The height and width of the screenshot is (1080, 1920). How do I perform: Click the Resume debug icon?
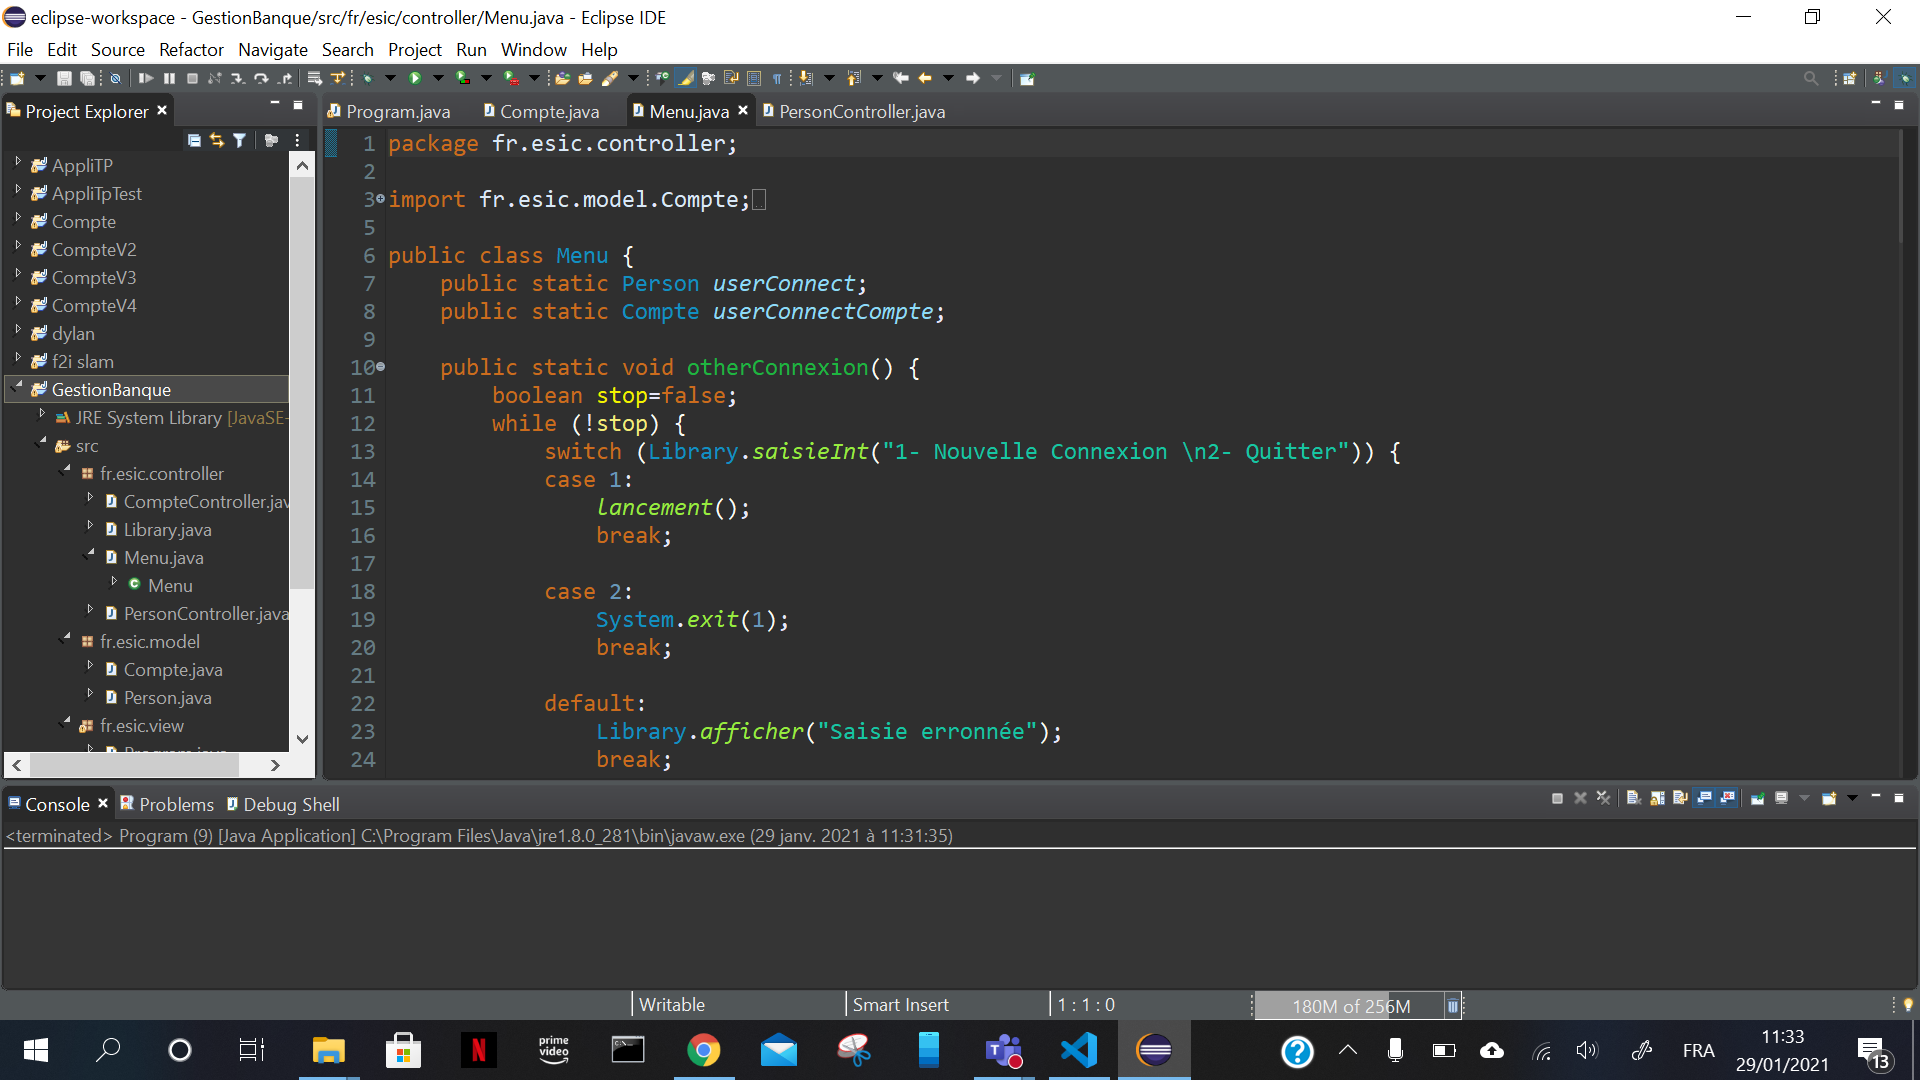[146, 78]
